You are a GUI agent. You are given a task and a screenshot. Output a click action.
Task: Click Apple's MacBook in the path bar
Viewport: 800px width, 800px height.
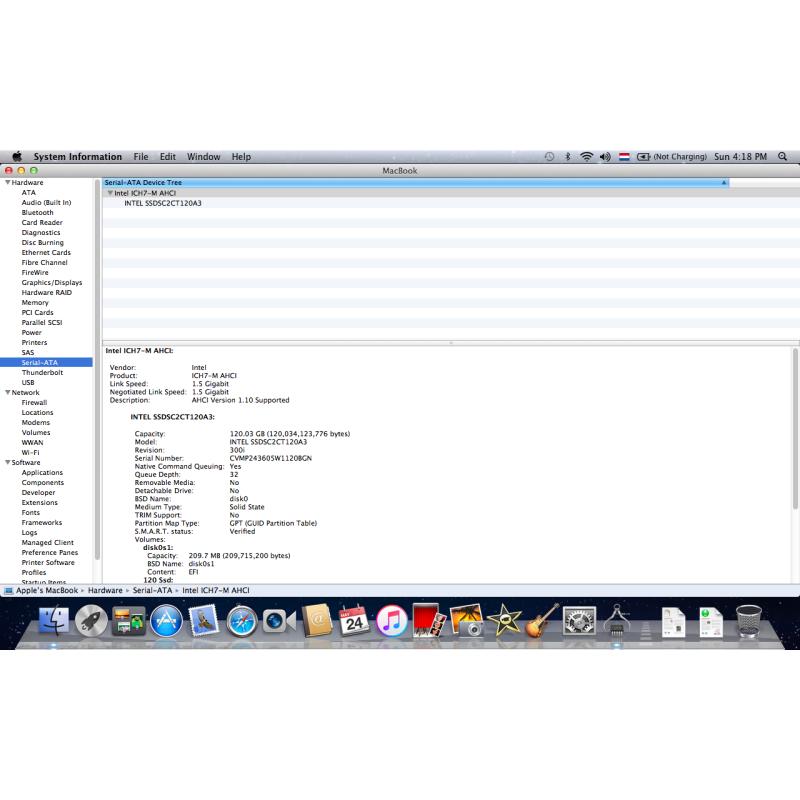tap(47, 590)
